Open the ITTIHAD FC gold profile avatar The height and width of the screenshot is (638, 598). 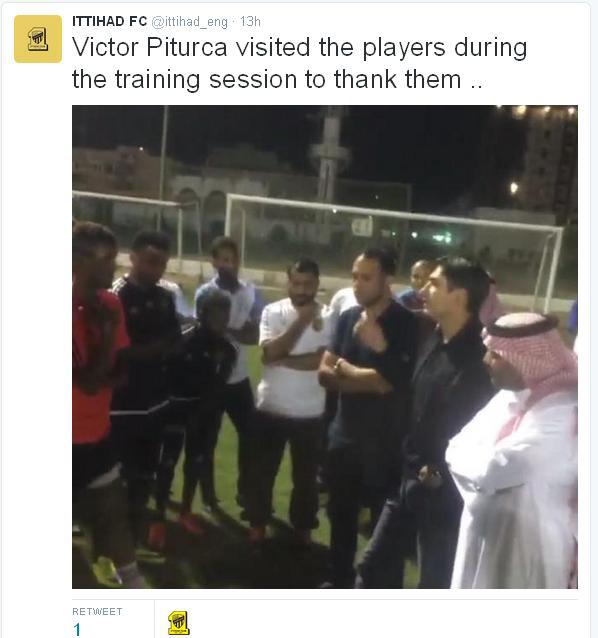(38, 39)
